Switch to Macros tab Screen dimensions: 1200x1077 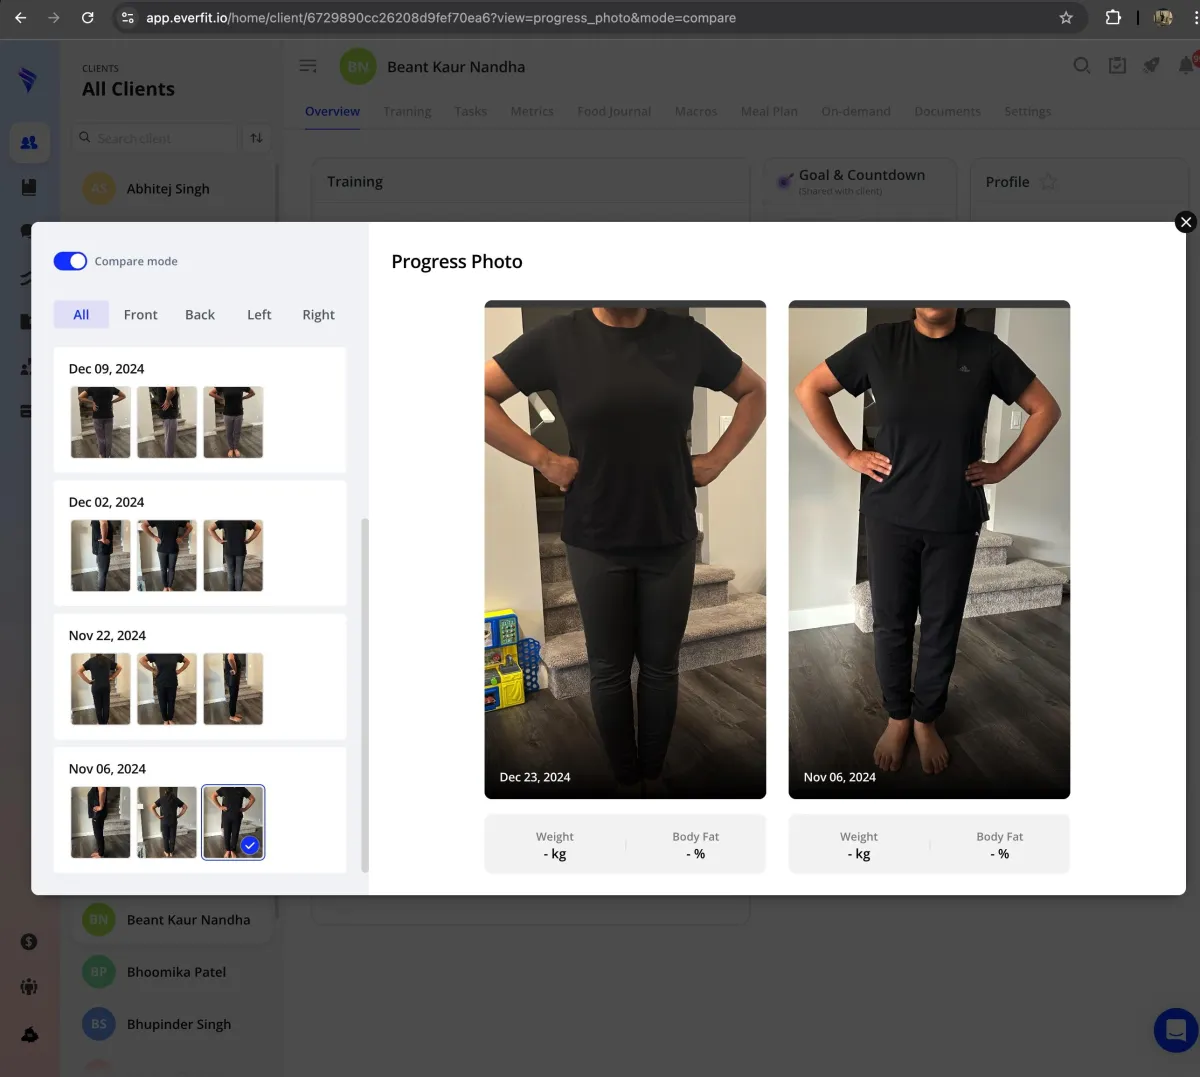[696, 111]
